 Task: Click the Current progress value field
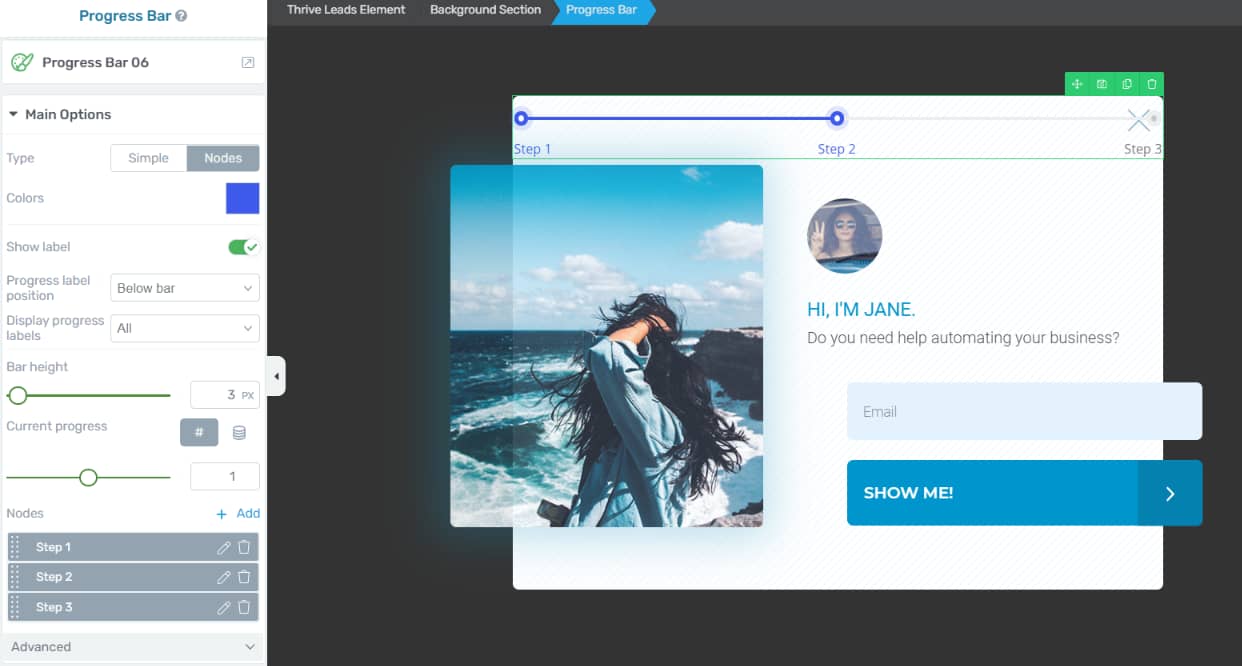pyautogui.click(x=225, y=477)
